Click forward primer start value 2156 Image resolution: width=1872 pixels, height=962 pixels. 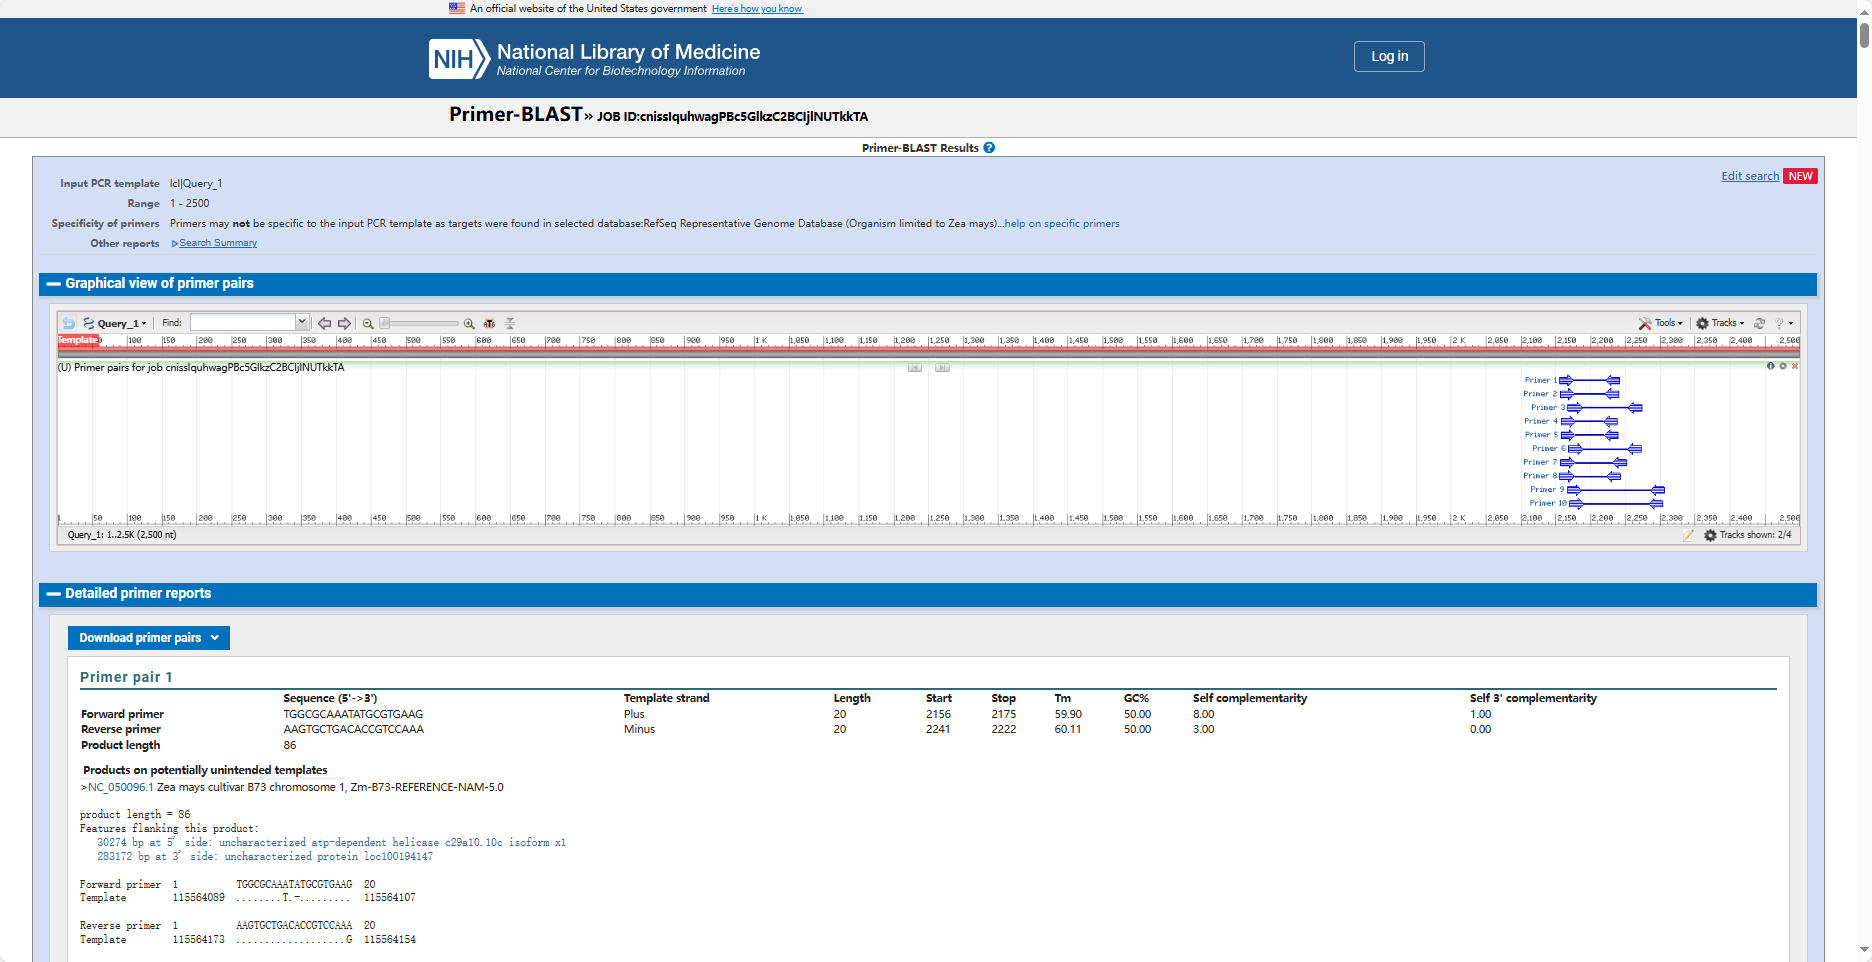pos(938,715)
